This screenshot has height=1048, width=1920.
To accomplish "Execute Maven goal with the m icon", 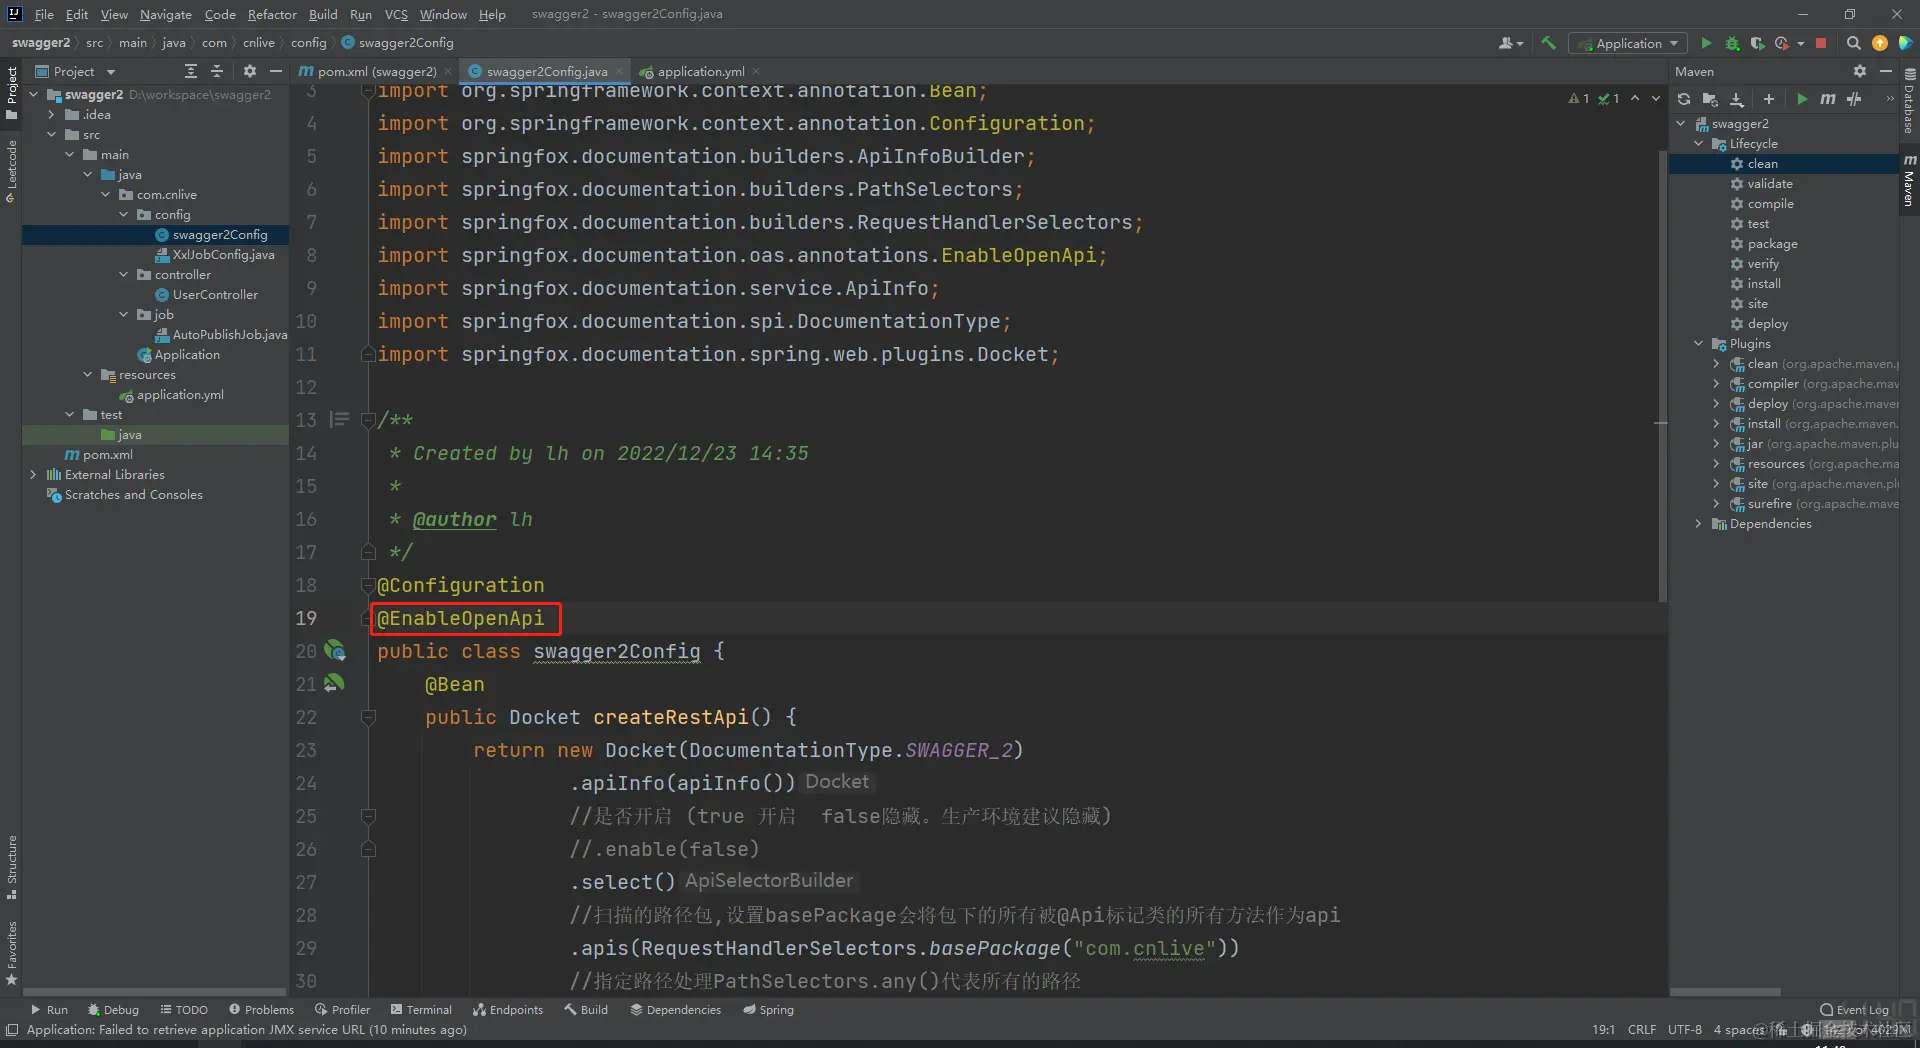I will click(1828, 99).
